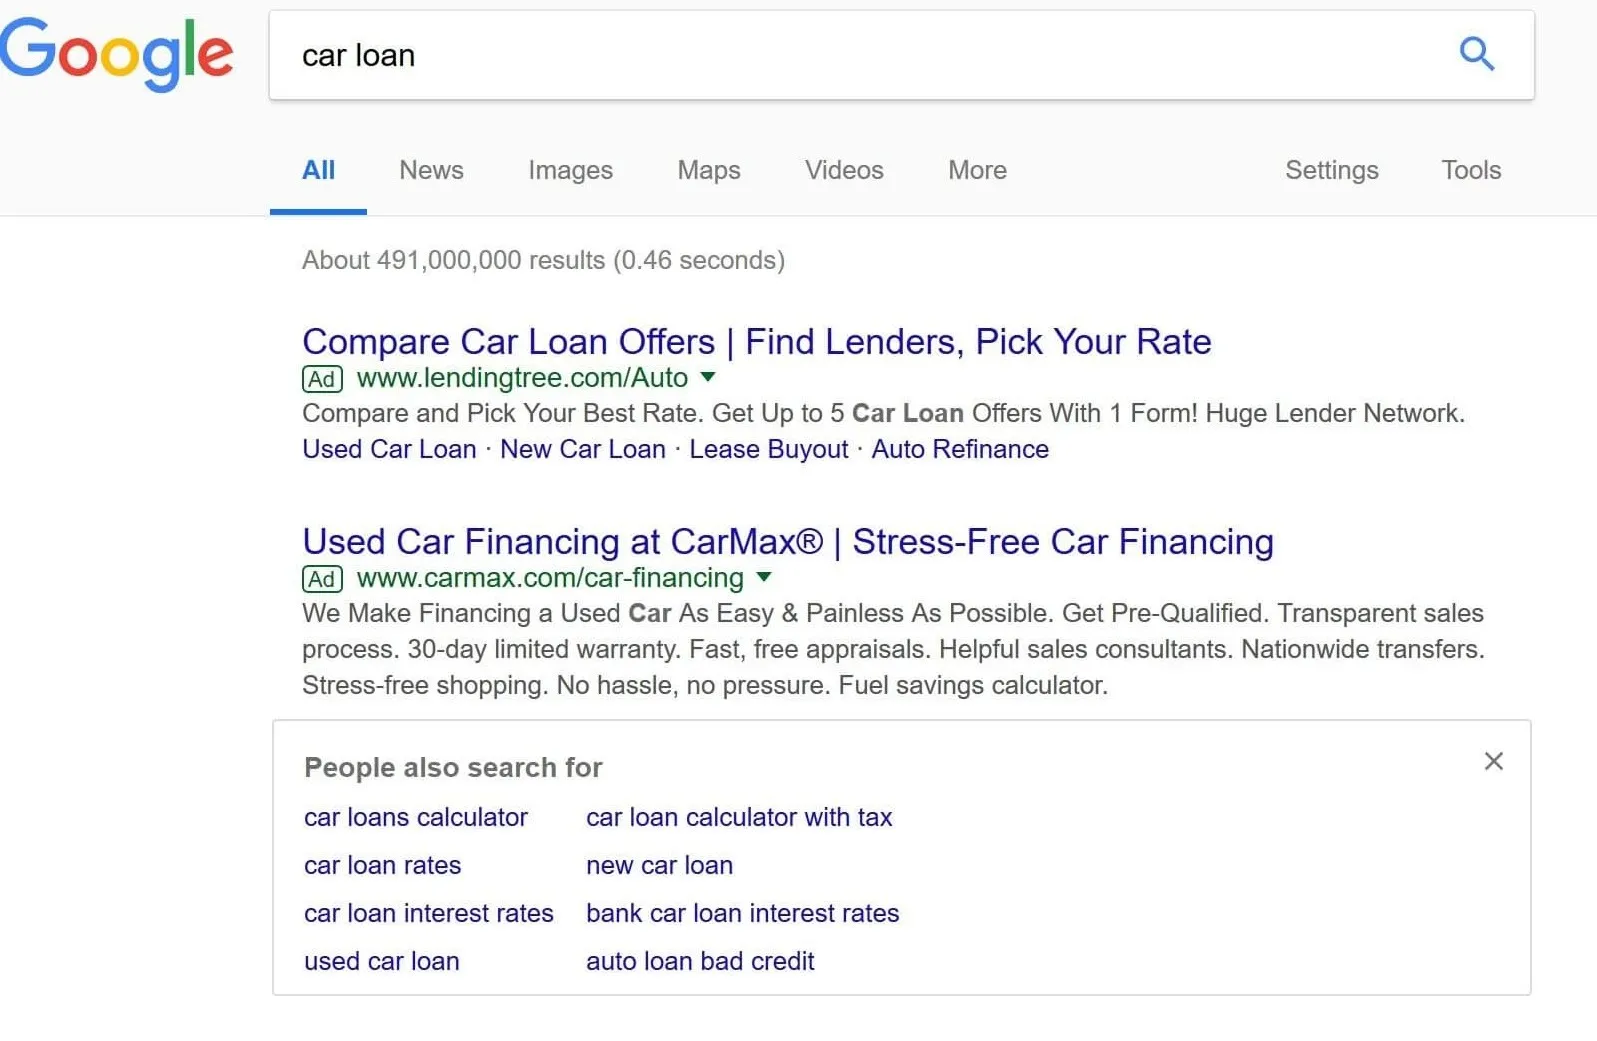Open Compare Car Loan Offers ad headline
Screen dimensions: 1597x1041
click(756, 342)
